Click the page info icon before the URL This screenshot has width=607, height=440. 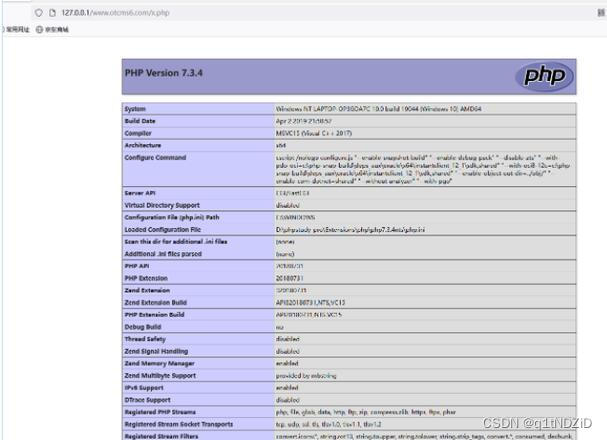52,13
